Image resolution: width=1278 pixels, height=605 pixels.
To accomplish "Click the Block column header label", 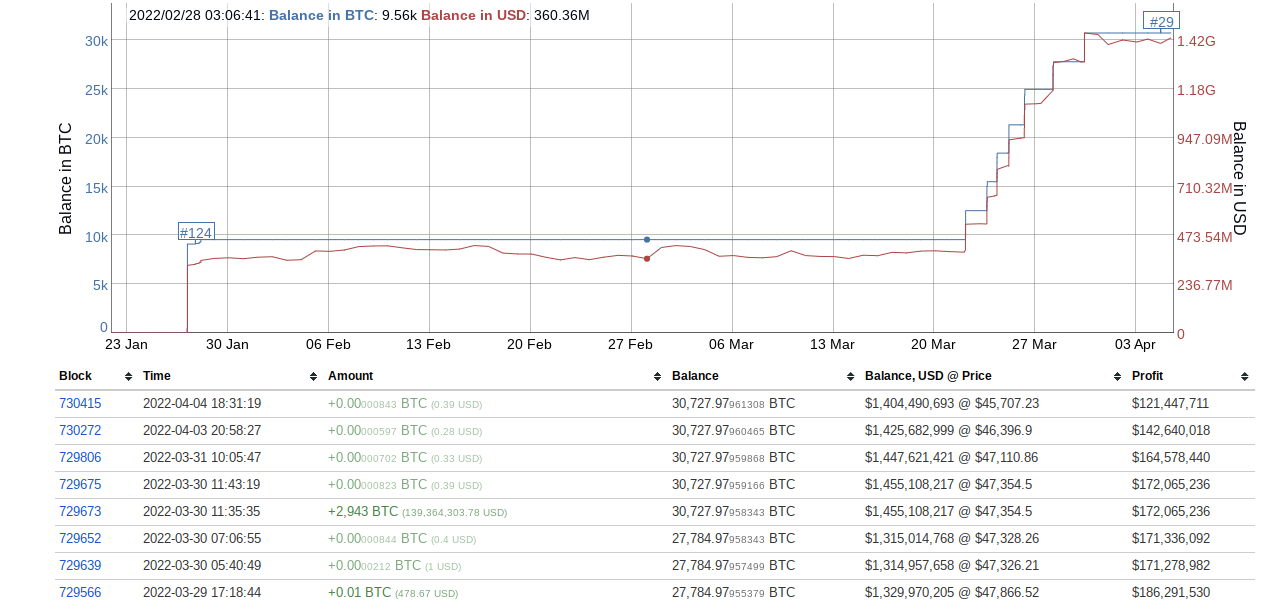I will 75,375.
